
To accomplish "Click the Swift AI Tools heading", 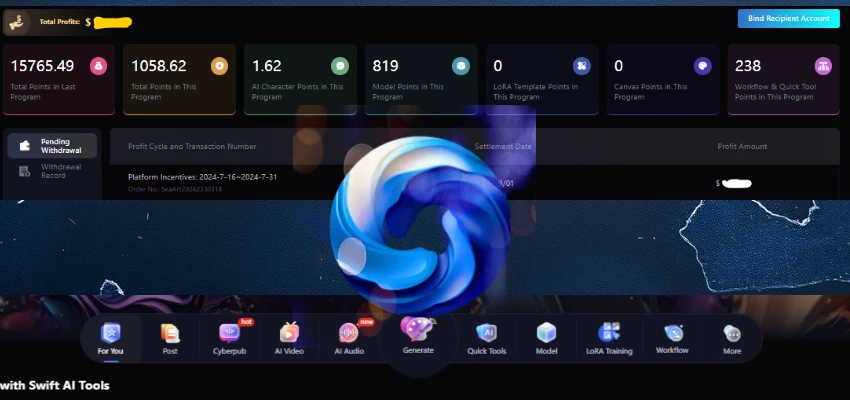I will (x=55, y=385).
